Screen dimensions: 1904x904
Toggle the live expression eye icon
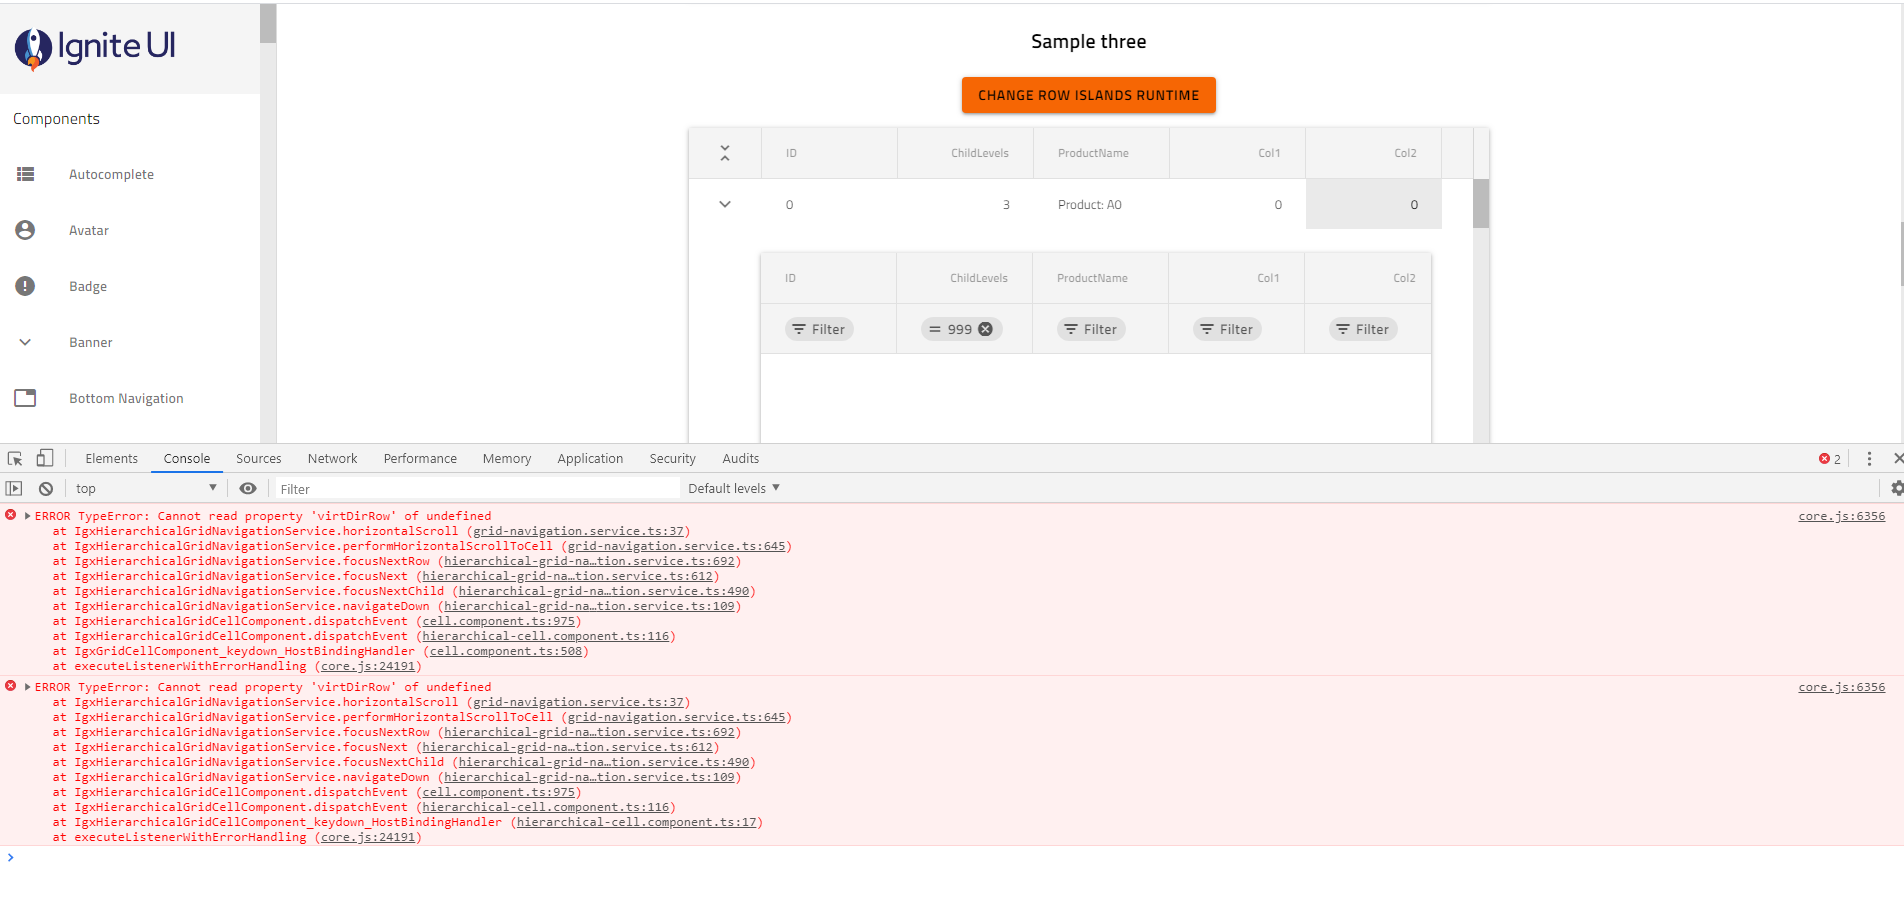(x=248, y=488)
